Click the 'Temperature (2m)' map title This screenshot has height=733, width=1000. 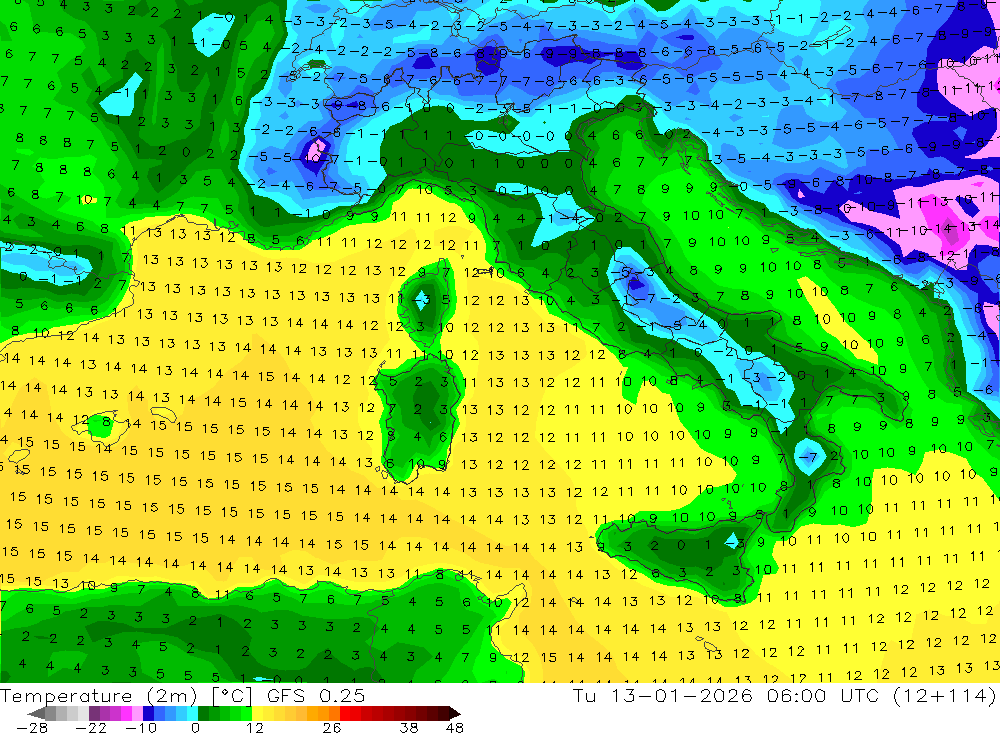[x=99, y=696]
